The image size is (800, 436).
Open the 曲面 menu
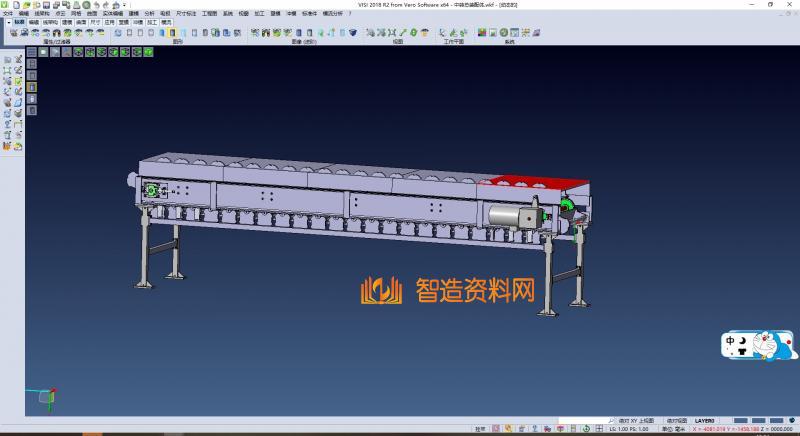[x=92, y=13]
